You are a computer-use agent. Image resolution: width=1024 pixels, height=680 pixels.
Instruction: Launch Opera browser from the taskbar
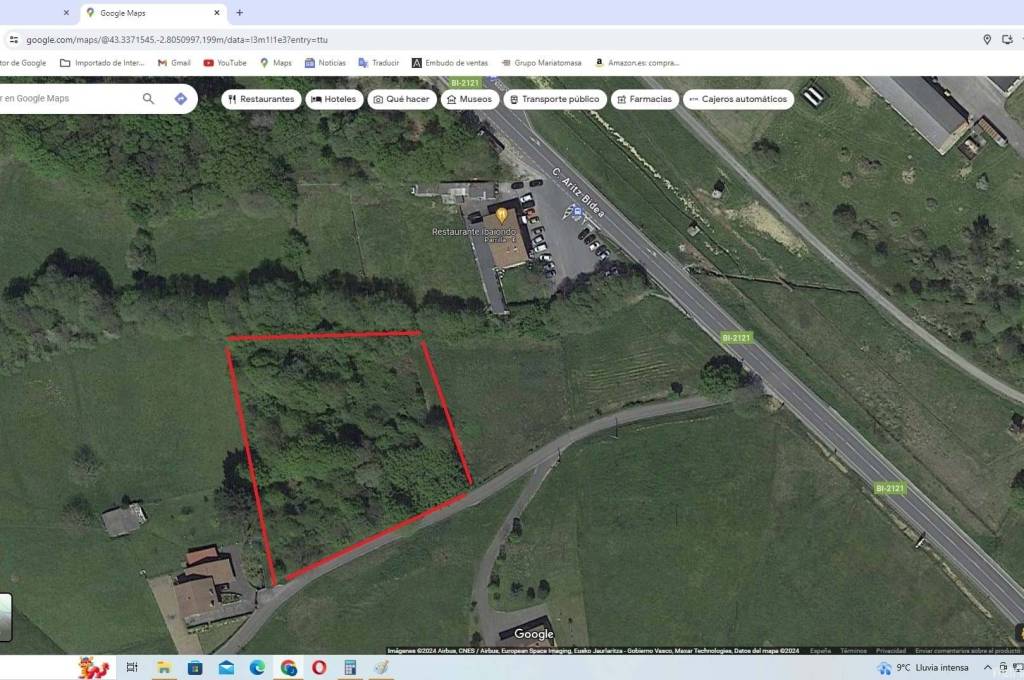tap(319, 667)
